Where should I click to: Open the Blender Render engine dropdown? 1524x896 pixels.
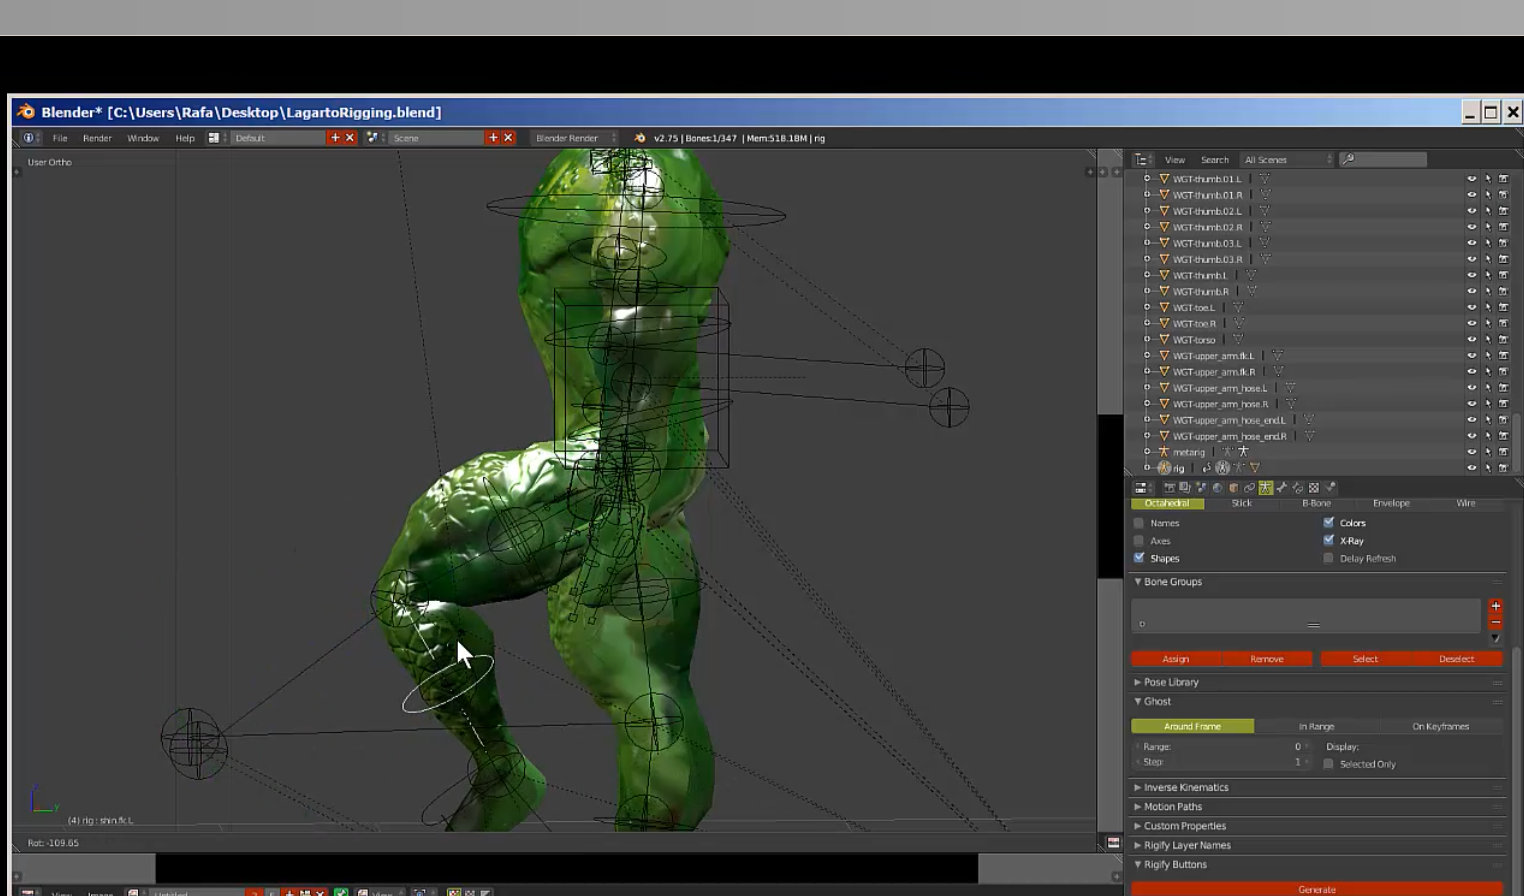[x=573, y=138]
